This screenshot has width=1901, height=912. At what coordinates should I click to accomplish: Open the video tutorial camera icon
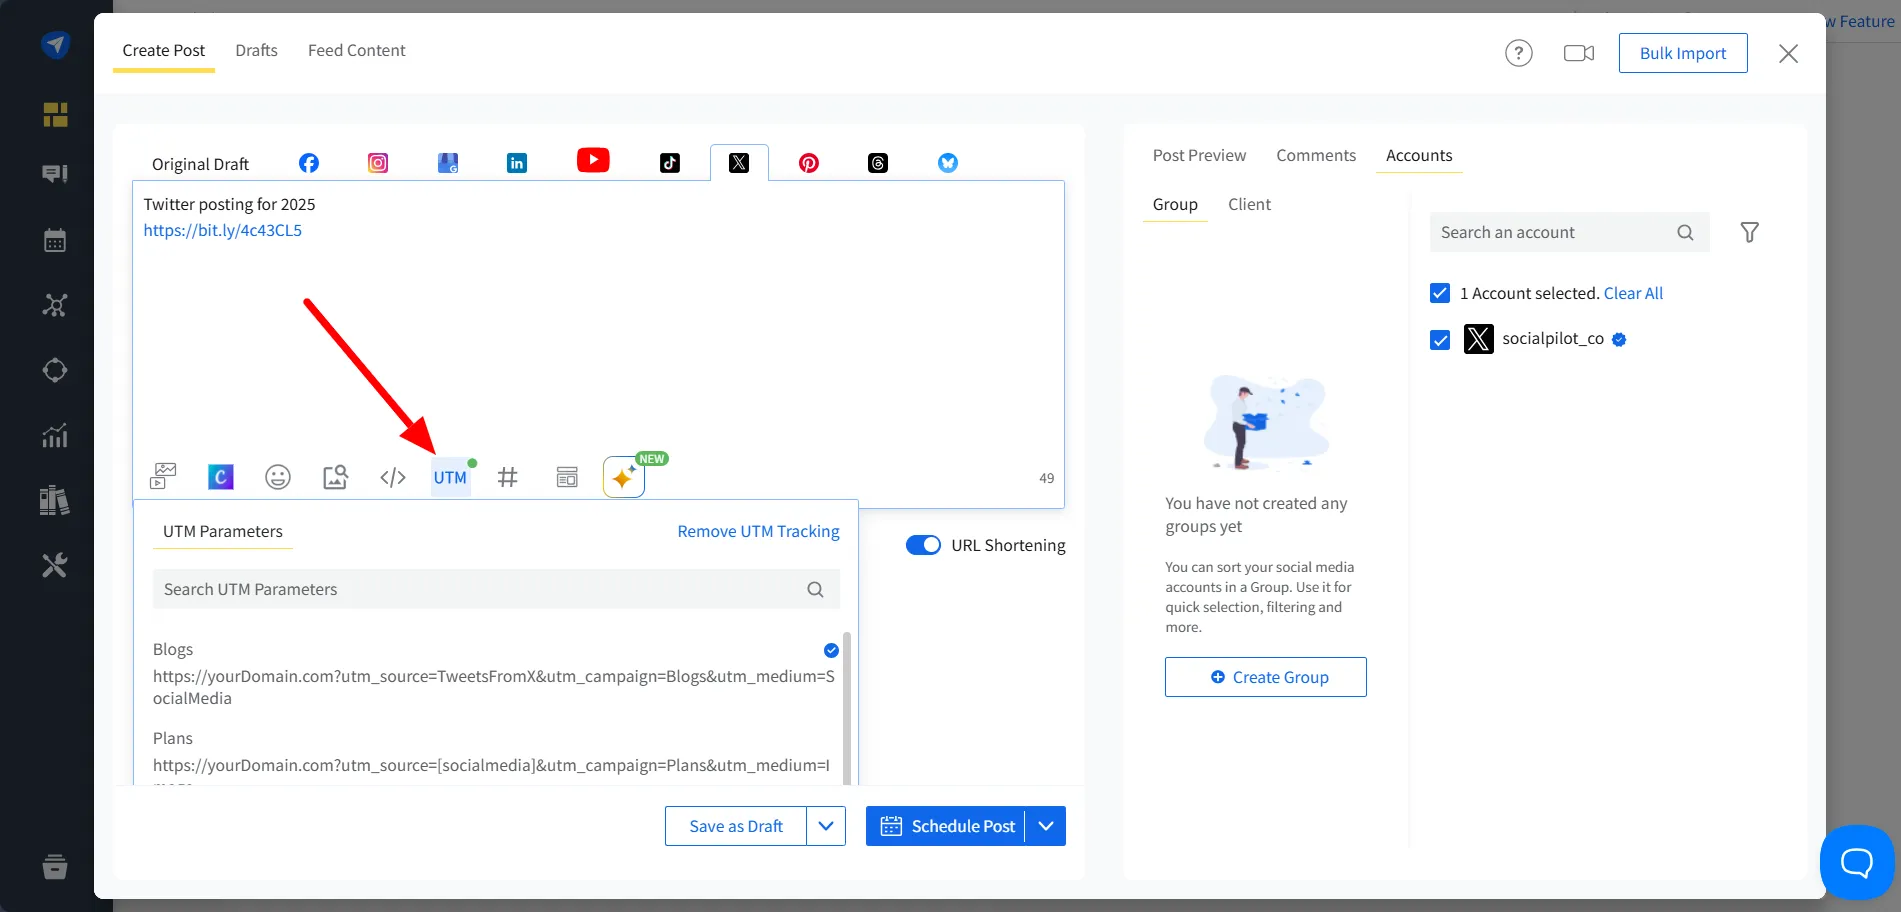(1578, 53)
